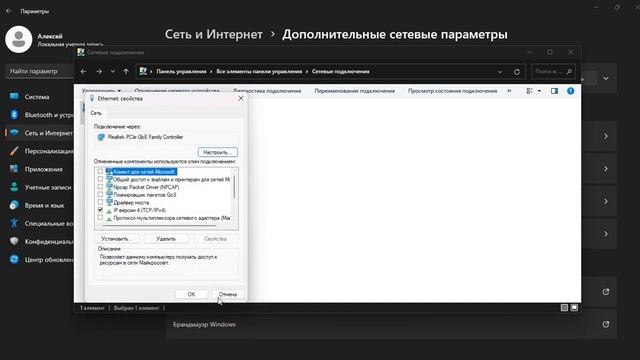
Task: Select Планировщик пакетов QoS list item
Action: pyautogui.click(x=144, y=195)
